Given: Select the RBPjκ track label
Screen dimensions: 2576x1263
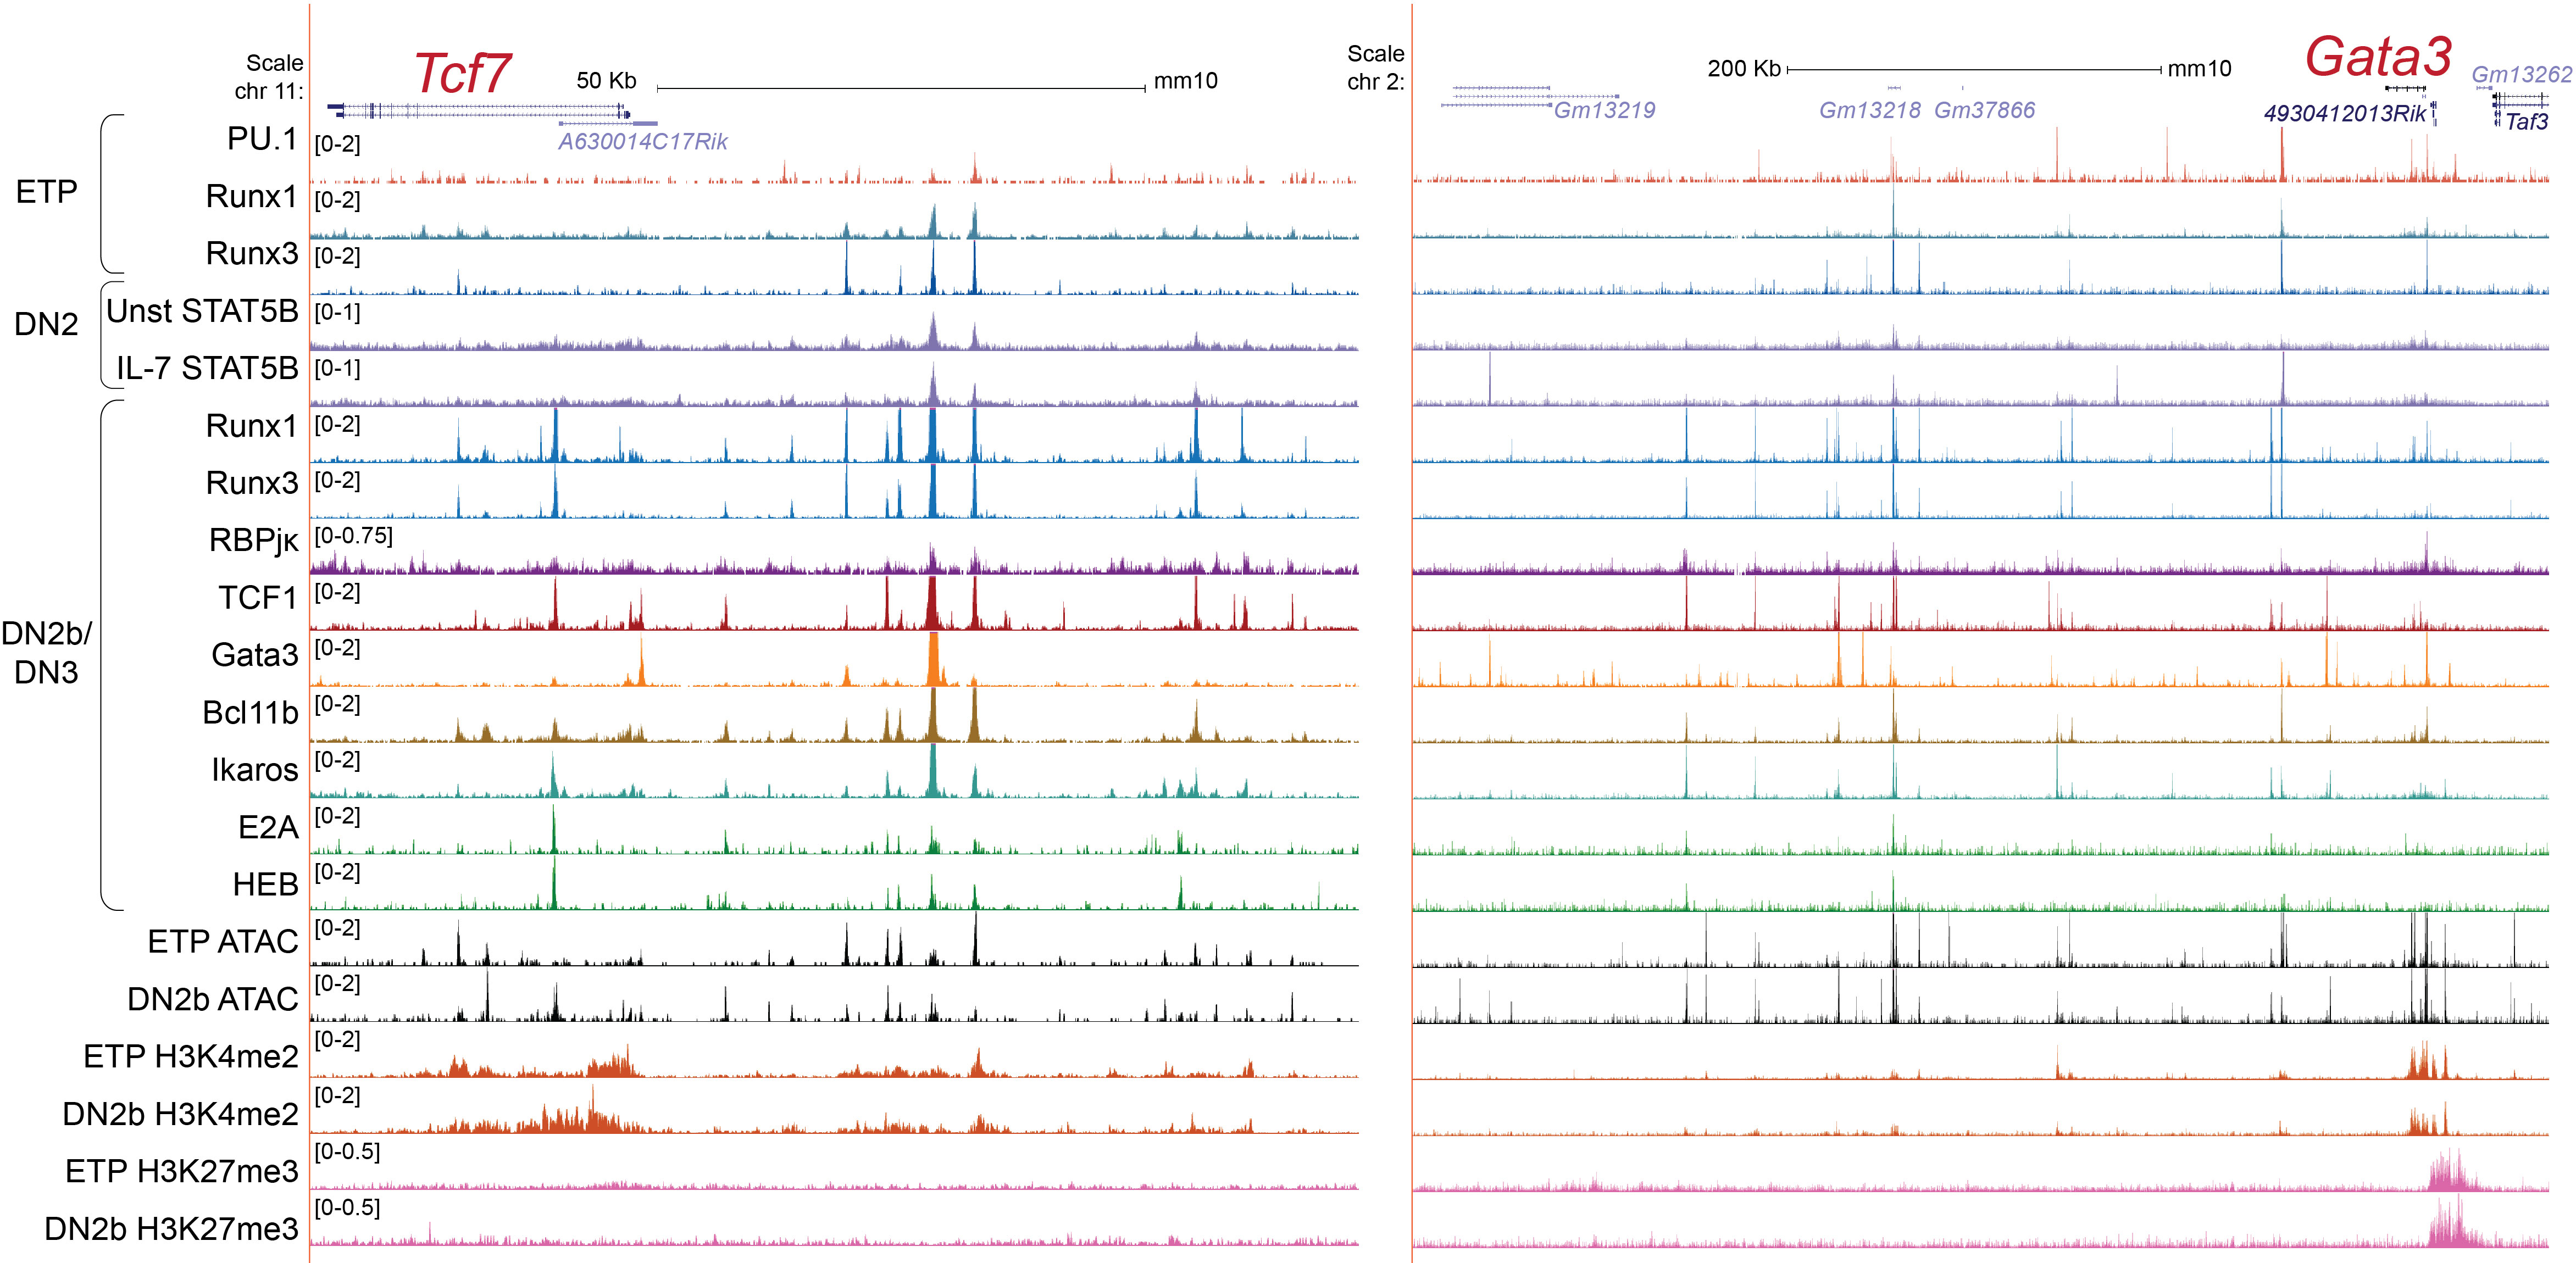Looking at the screenshot, I should [x=253, y=541].
